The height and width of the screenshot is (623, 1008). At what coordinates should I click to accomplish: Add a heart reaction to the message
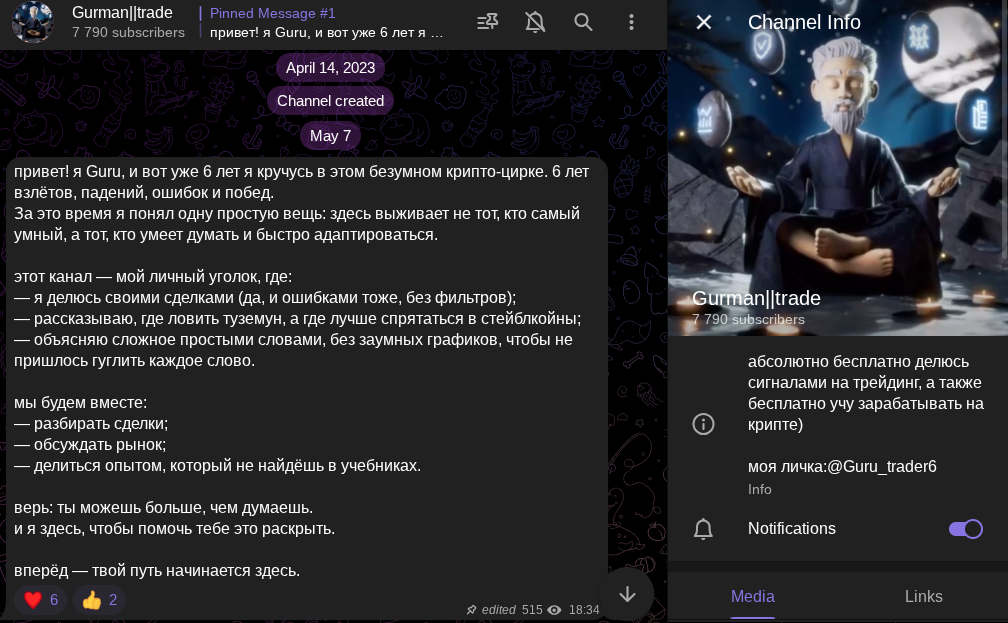[40, 600]
